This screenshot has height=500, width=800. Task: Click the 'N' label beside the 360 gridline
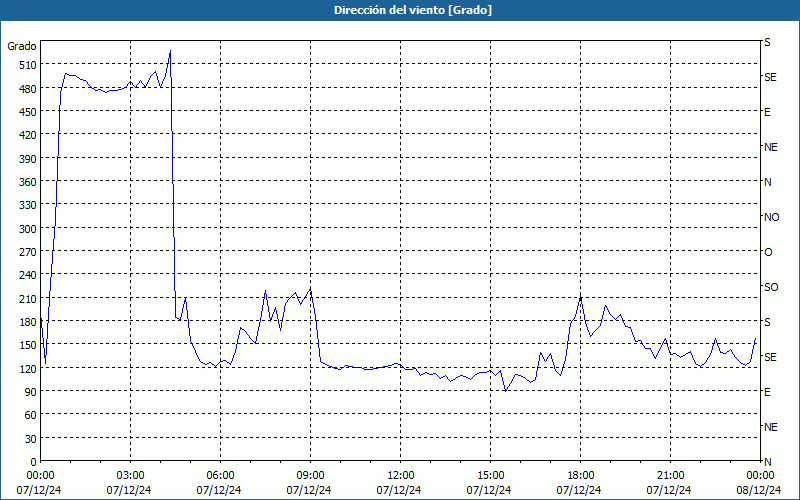click(x=767, y=182)
